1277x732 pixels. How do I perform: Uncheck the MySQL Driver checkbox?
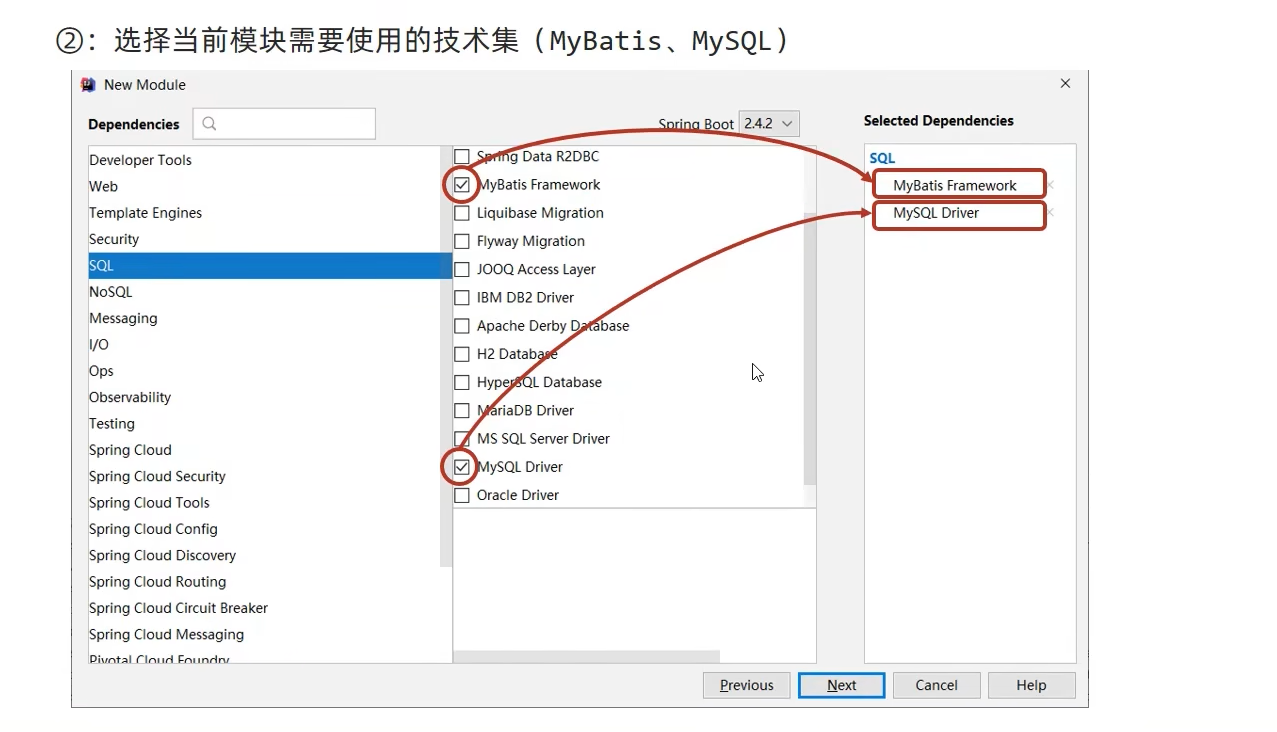click(x=462, y=467)
